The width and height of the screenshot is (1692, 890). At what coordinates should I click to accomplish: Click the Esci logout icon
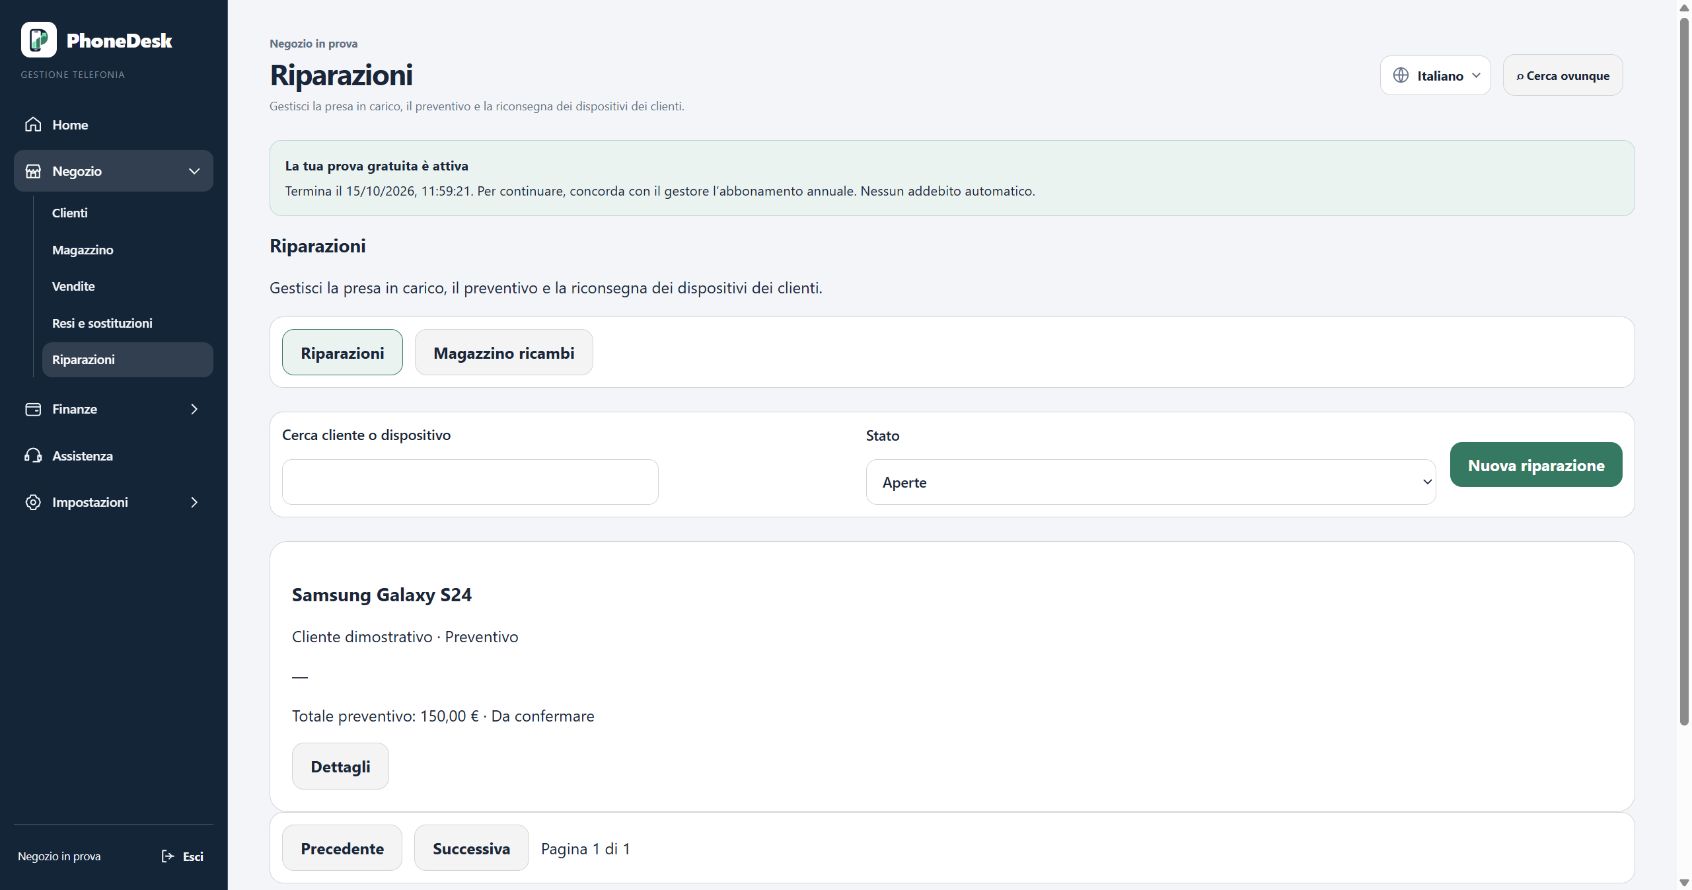(x=168, y=856)
